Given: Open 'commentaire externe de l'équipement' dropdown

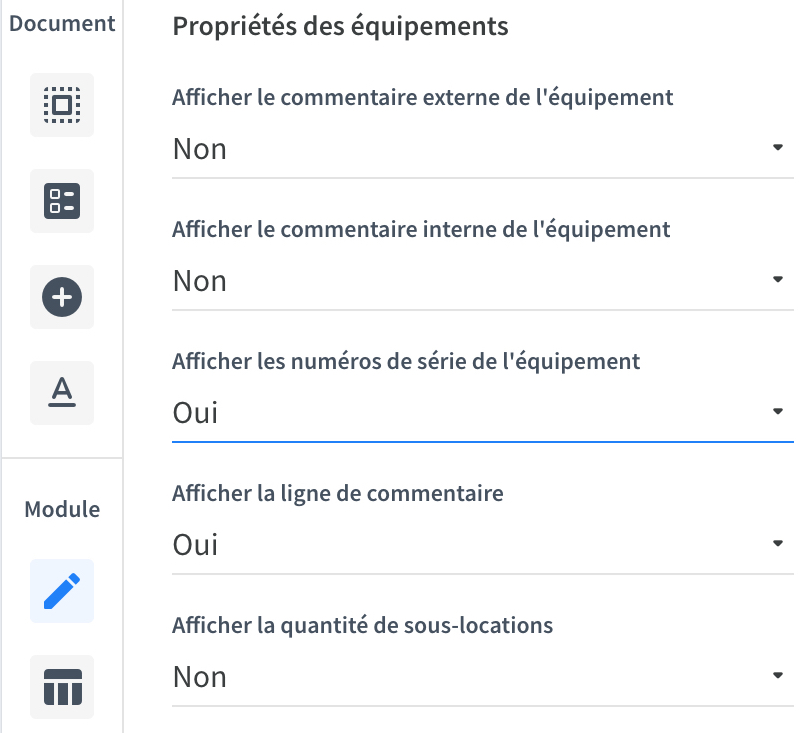Looking at the screenshot, I should click(482, 149).
